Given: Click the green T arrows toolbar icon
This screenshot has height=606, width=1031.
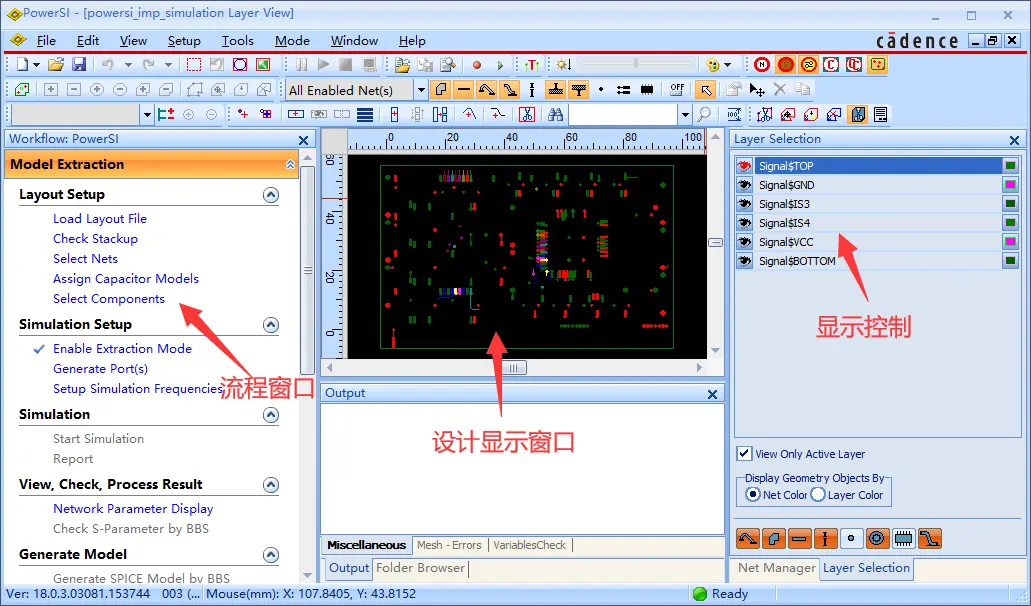Looking at the screenshot, I should coord(532,64).
